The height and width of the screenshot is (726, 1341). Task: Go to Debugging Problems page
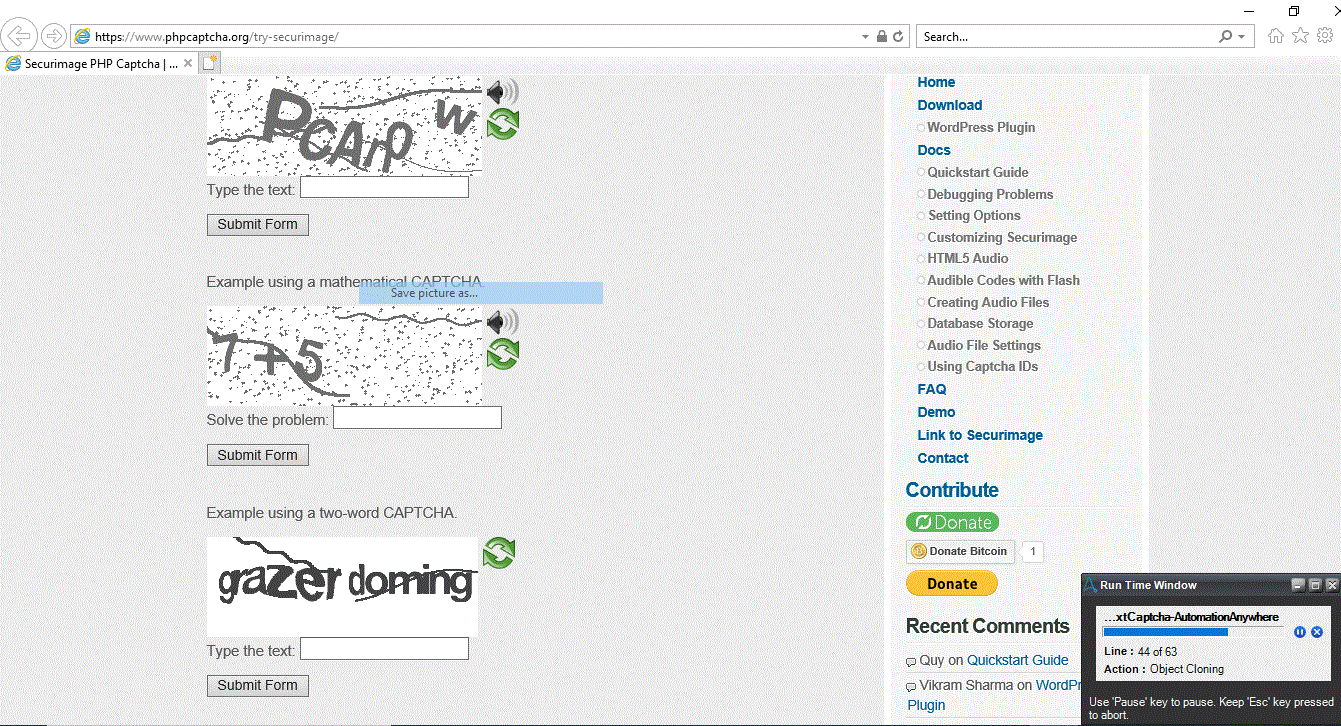pos(990,194)
